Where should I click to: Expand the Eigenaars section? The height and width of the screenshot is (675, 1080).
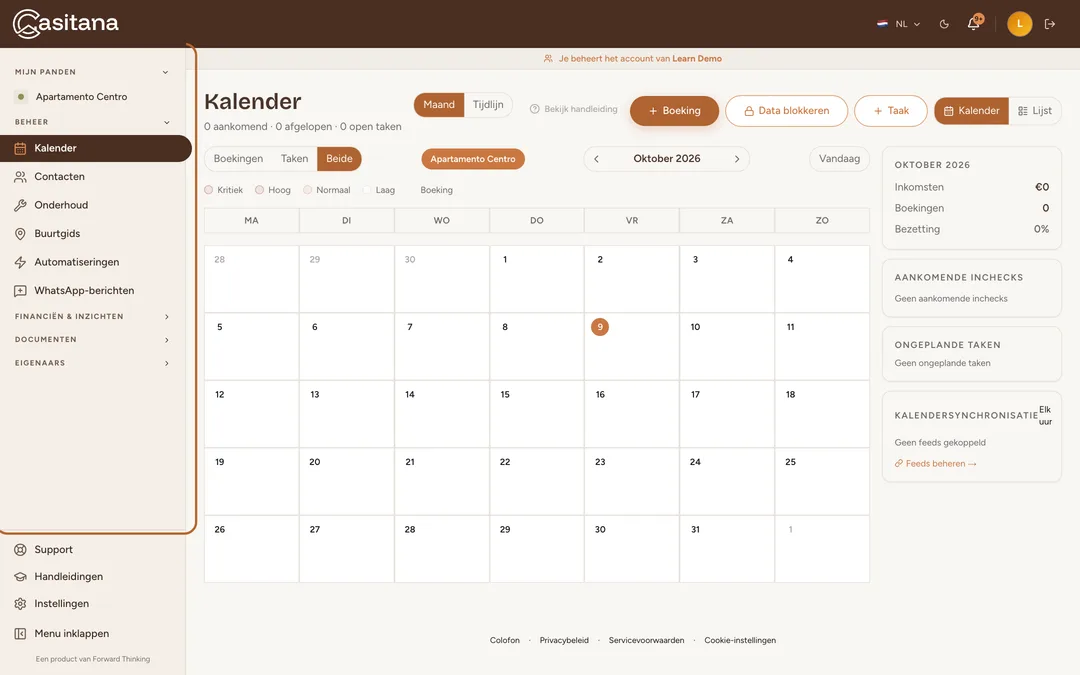click(92, 363)
